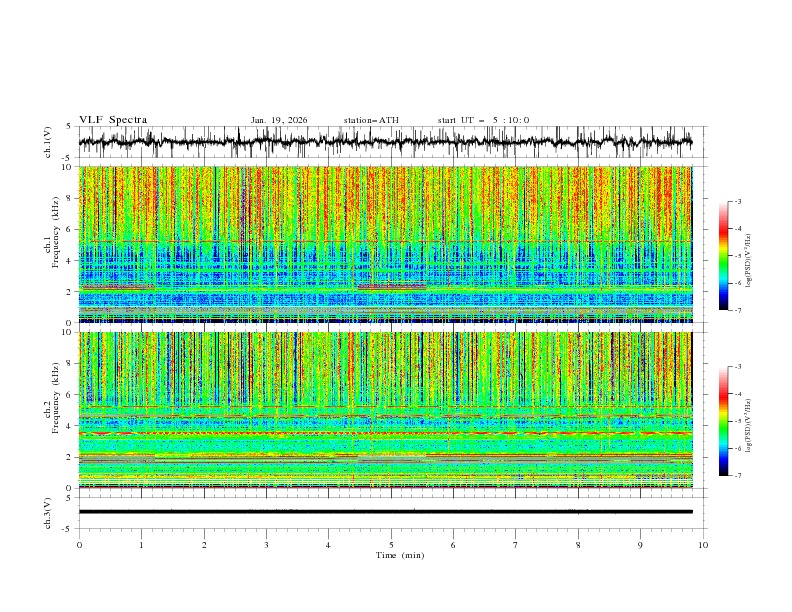Click inside the ch.1 spectrogram panel
Screen dimensions: 792x612
385,244
